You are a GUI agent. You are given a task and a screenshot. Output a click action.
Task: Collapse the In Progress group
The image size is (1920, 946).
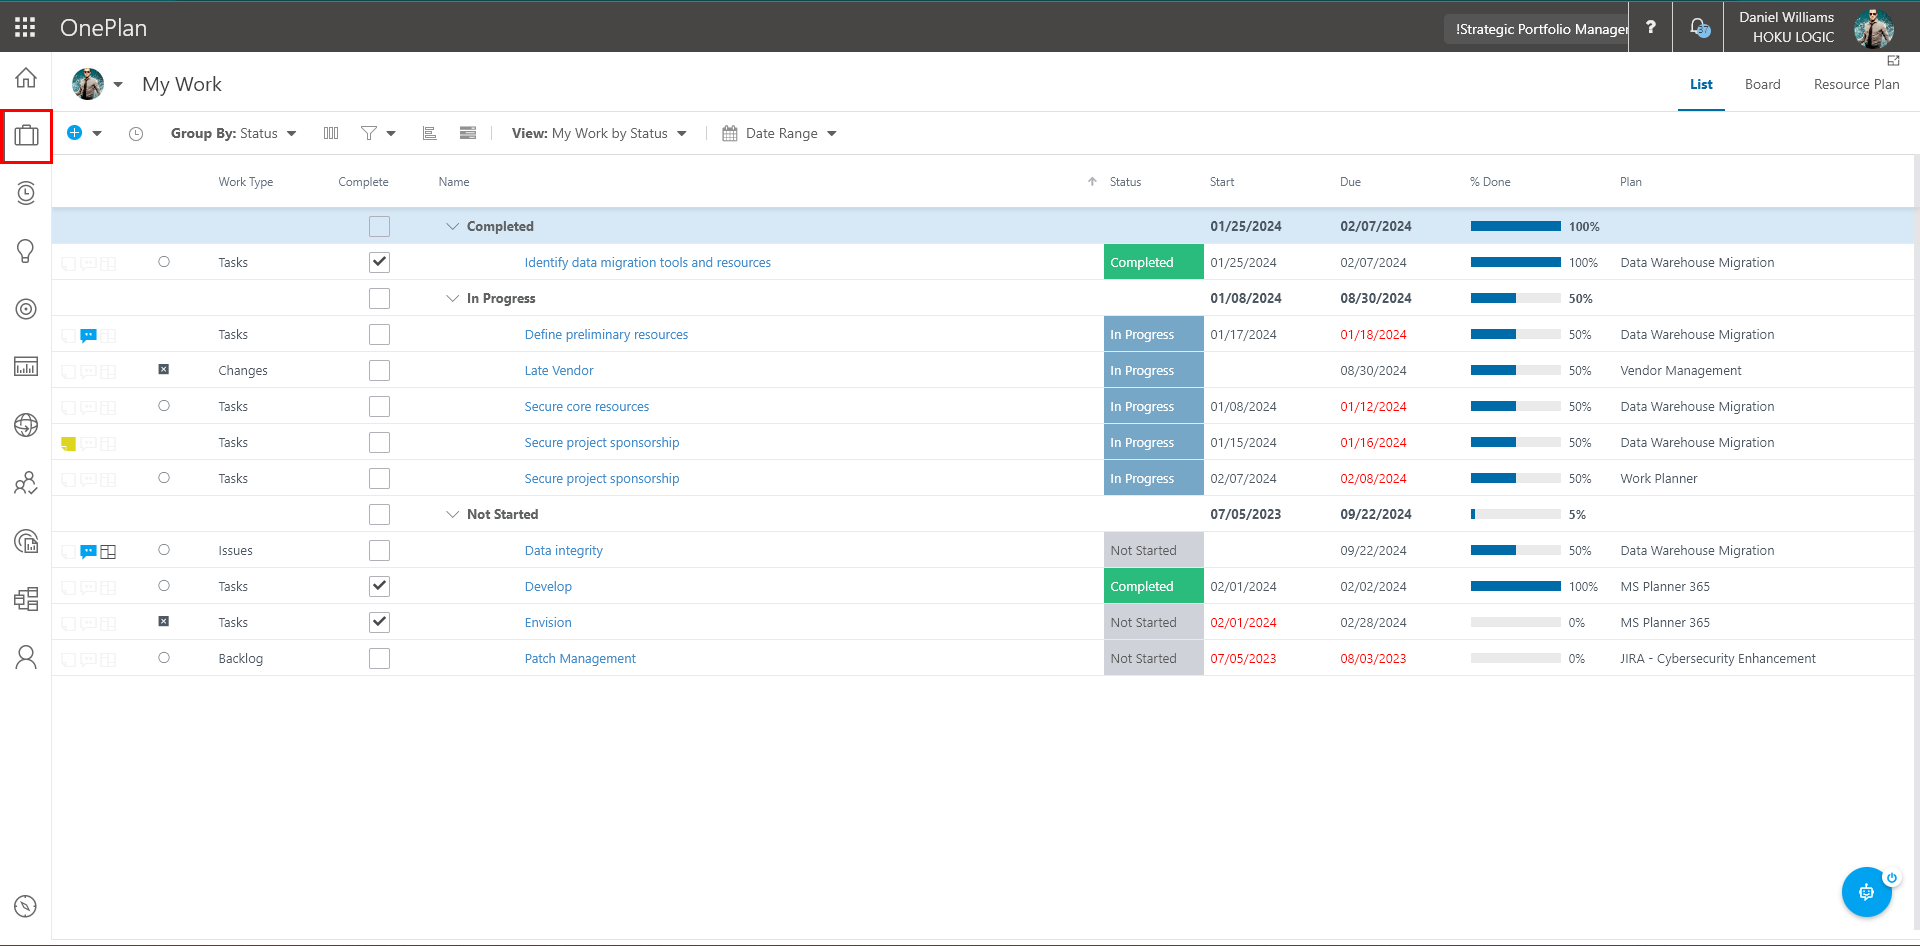tap(452, 299)
